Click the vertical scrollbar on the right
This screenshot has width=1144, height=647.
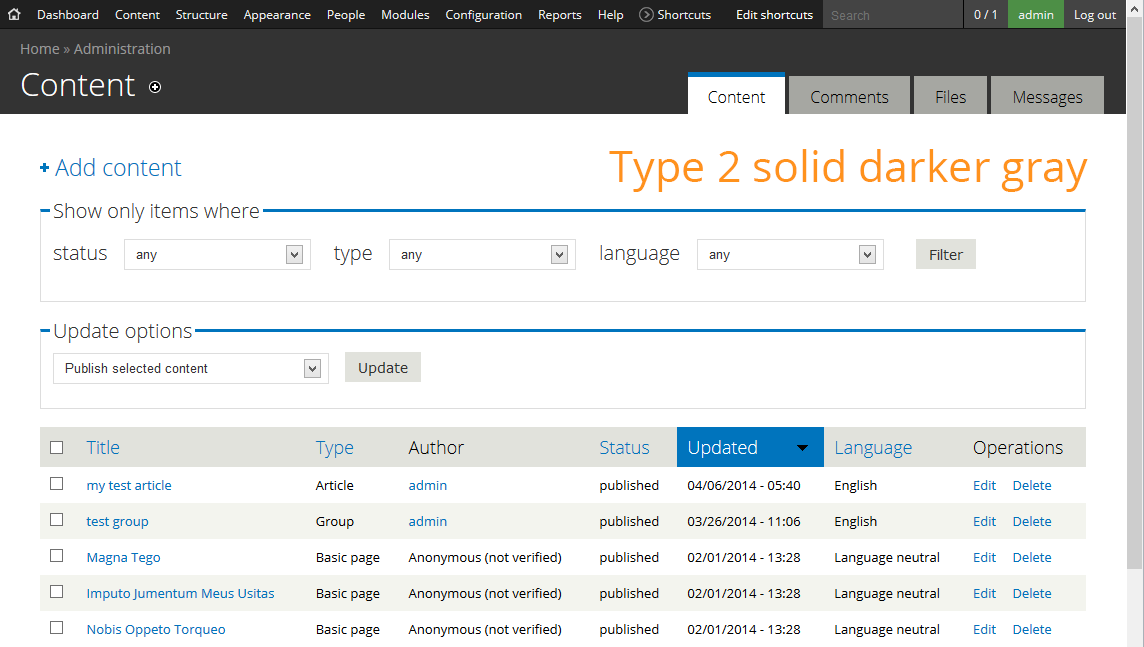click(x=1135, y=300)
